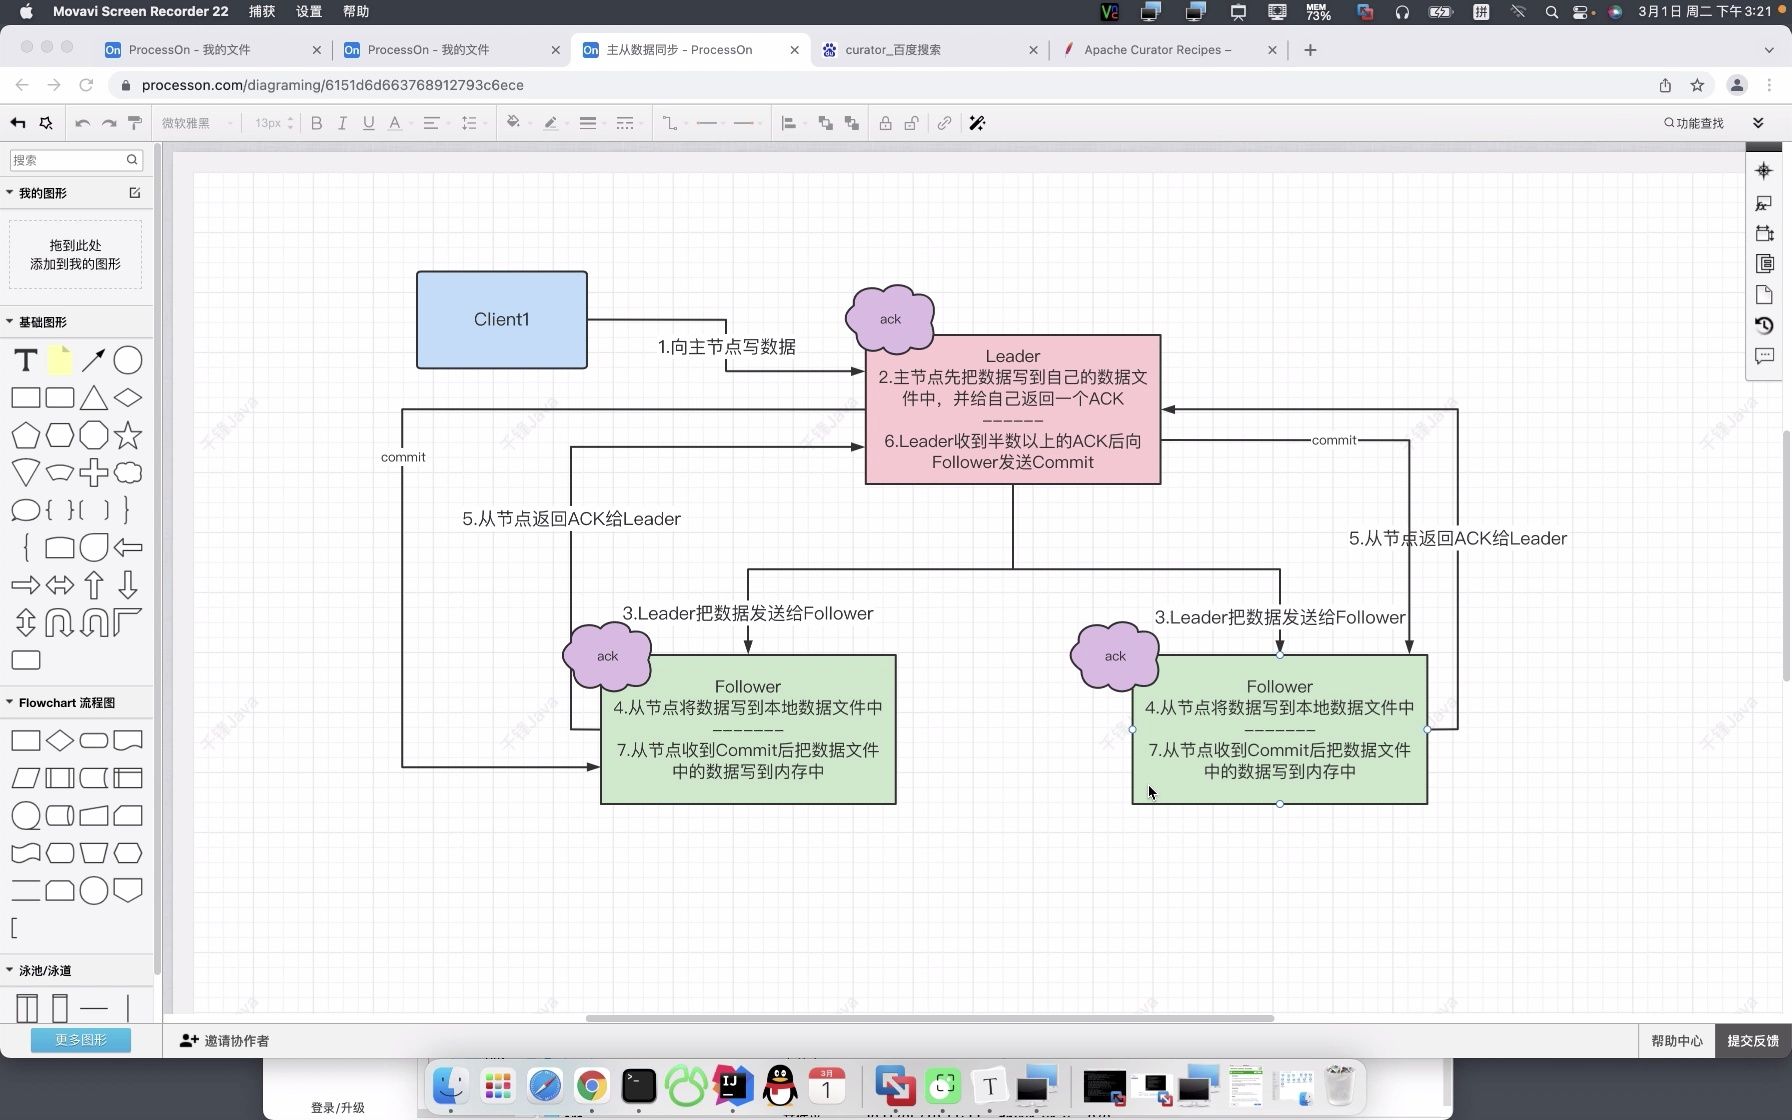
Task: Click the edit icon next to 我的图形
Action: point(135,193)
